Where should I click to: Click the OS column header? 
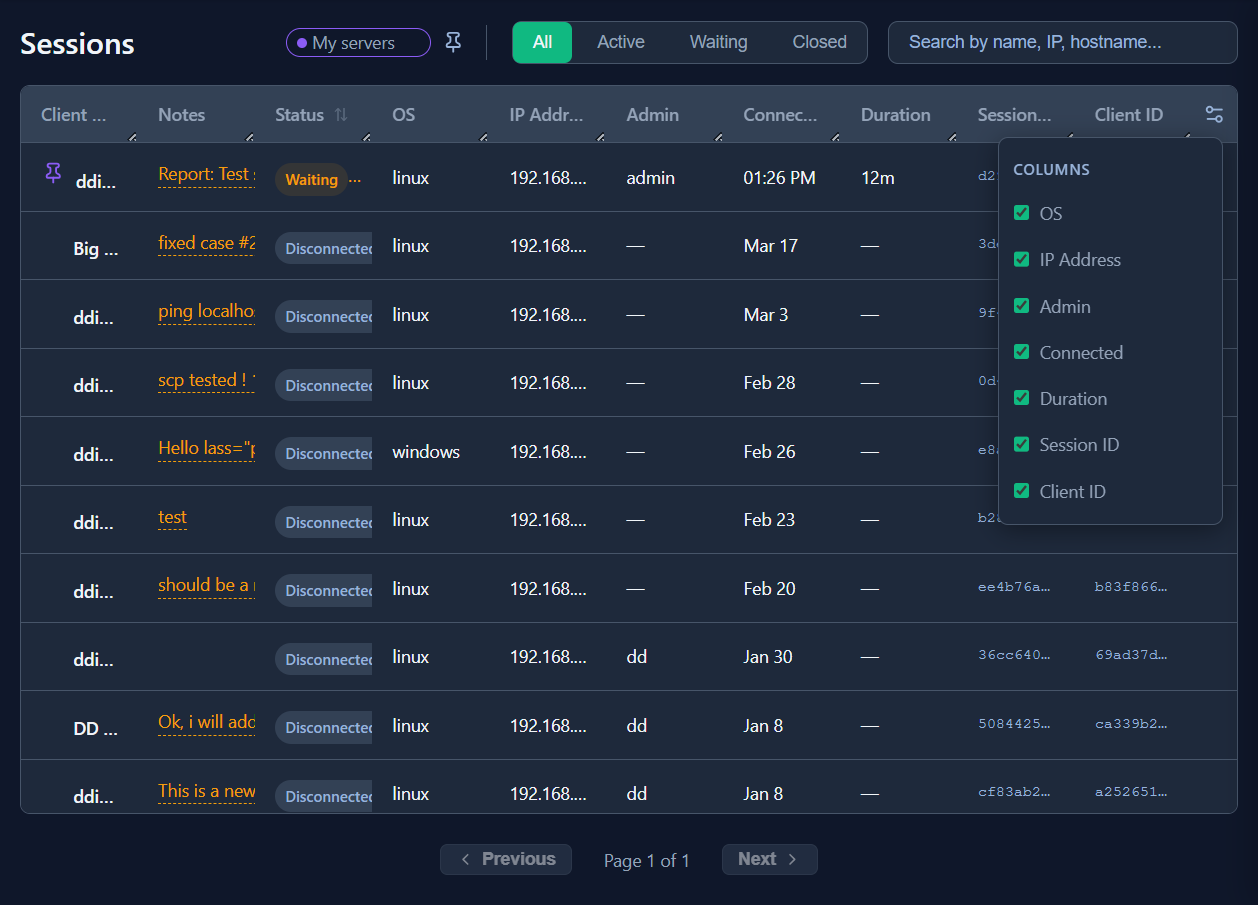[x=403, y=115]
